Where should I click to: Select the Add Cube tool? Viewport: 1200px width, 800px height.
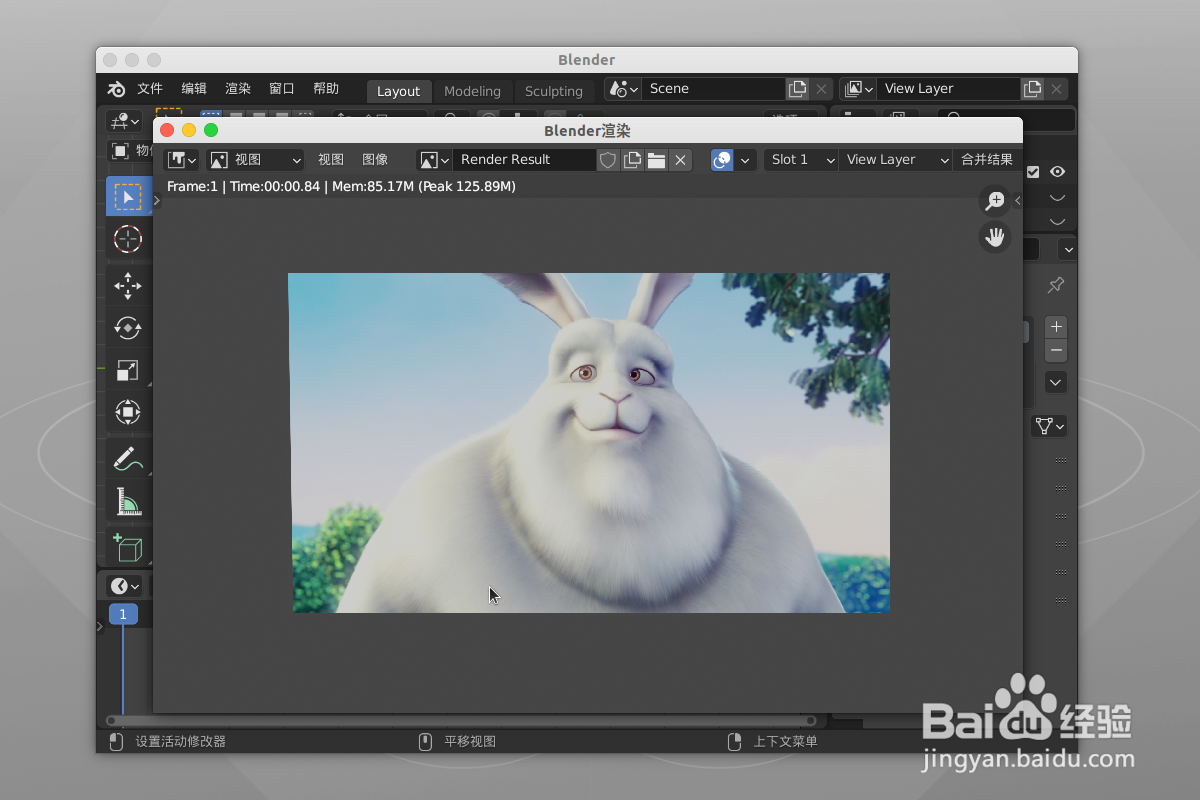tap(128, 549)
